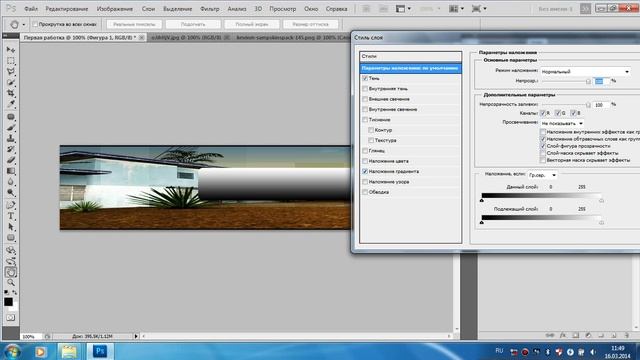This screenshot has height=360, width=640.
Task: Enable the Внешнее свечение checkbox
Action: coord(365,99)
